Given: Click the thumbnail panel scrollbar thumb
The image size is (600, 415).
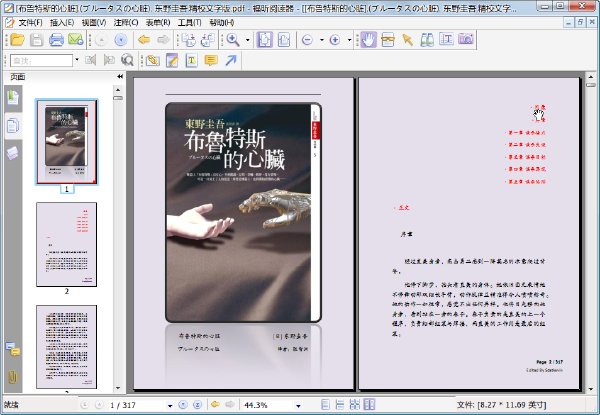Looking at the screenshot, I should tap(118, 98).
